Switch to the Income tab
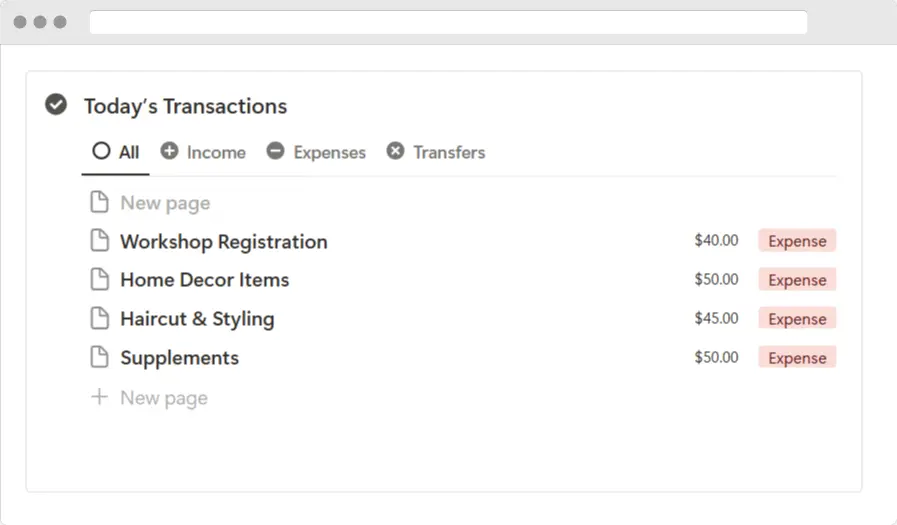The image size is (897, 525). [203, 152]
